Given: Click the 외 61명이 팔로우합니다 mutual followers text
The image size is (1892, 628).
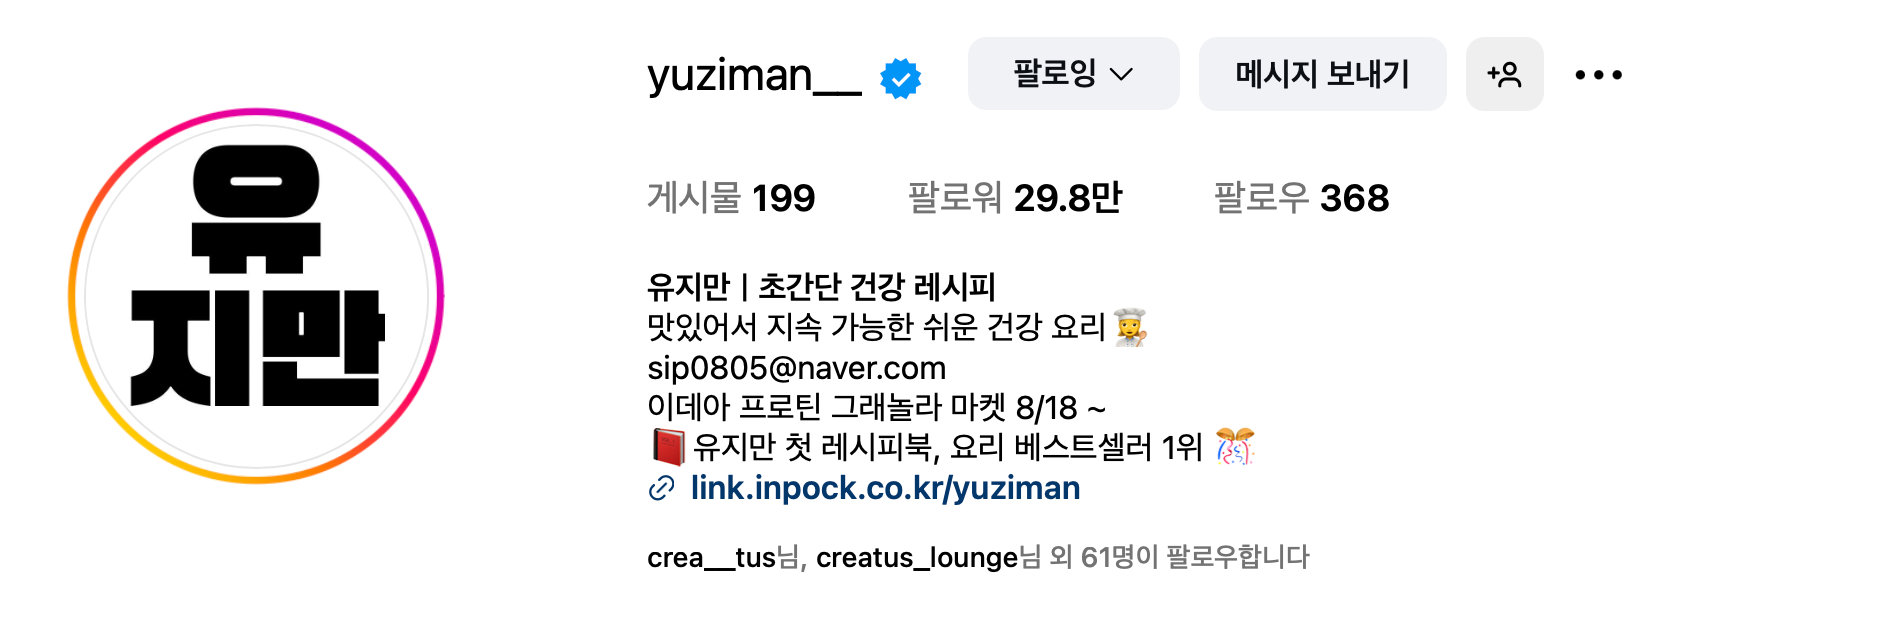Looking at the screenshot, I should click(x=1179, y=557).
